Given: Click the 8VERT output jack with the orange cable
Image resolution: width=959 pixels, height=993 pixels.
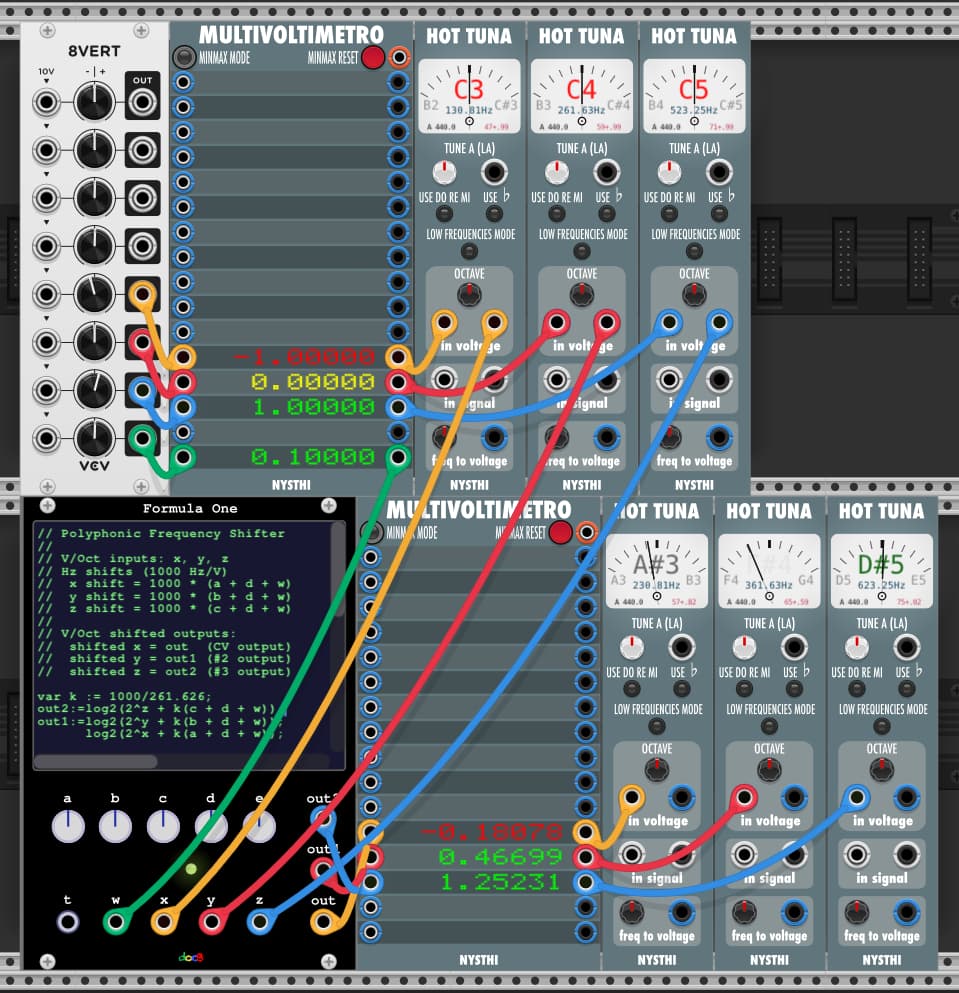Looking at the screenshot, I should pyautogui.click(x=143, y=294).
